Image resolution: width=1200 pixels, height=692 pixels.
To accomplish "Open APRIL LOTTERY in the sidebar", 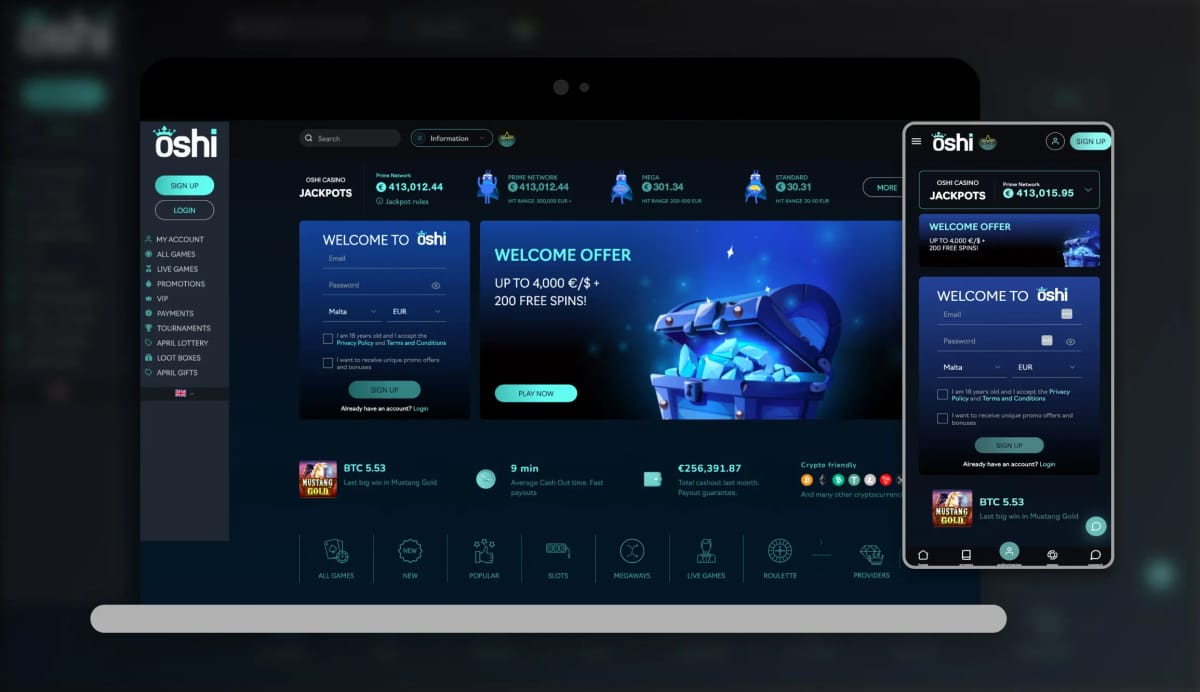I will 184,343.
